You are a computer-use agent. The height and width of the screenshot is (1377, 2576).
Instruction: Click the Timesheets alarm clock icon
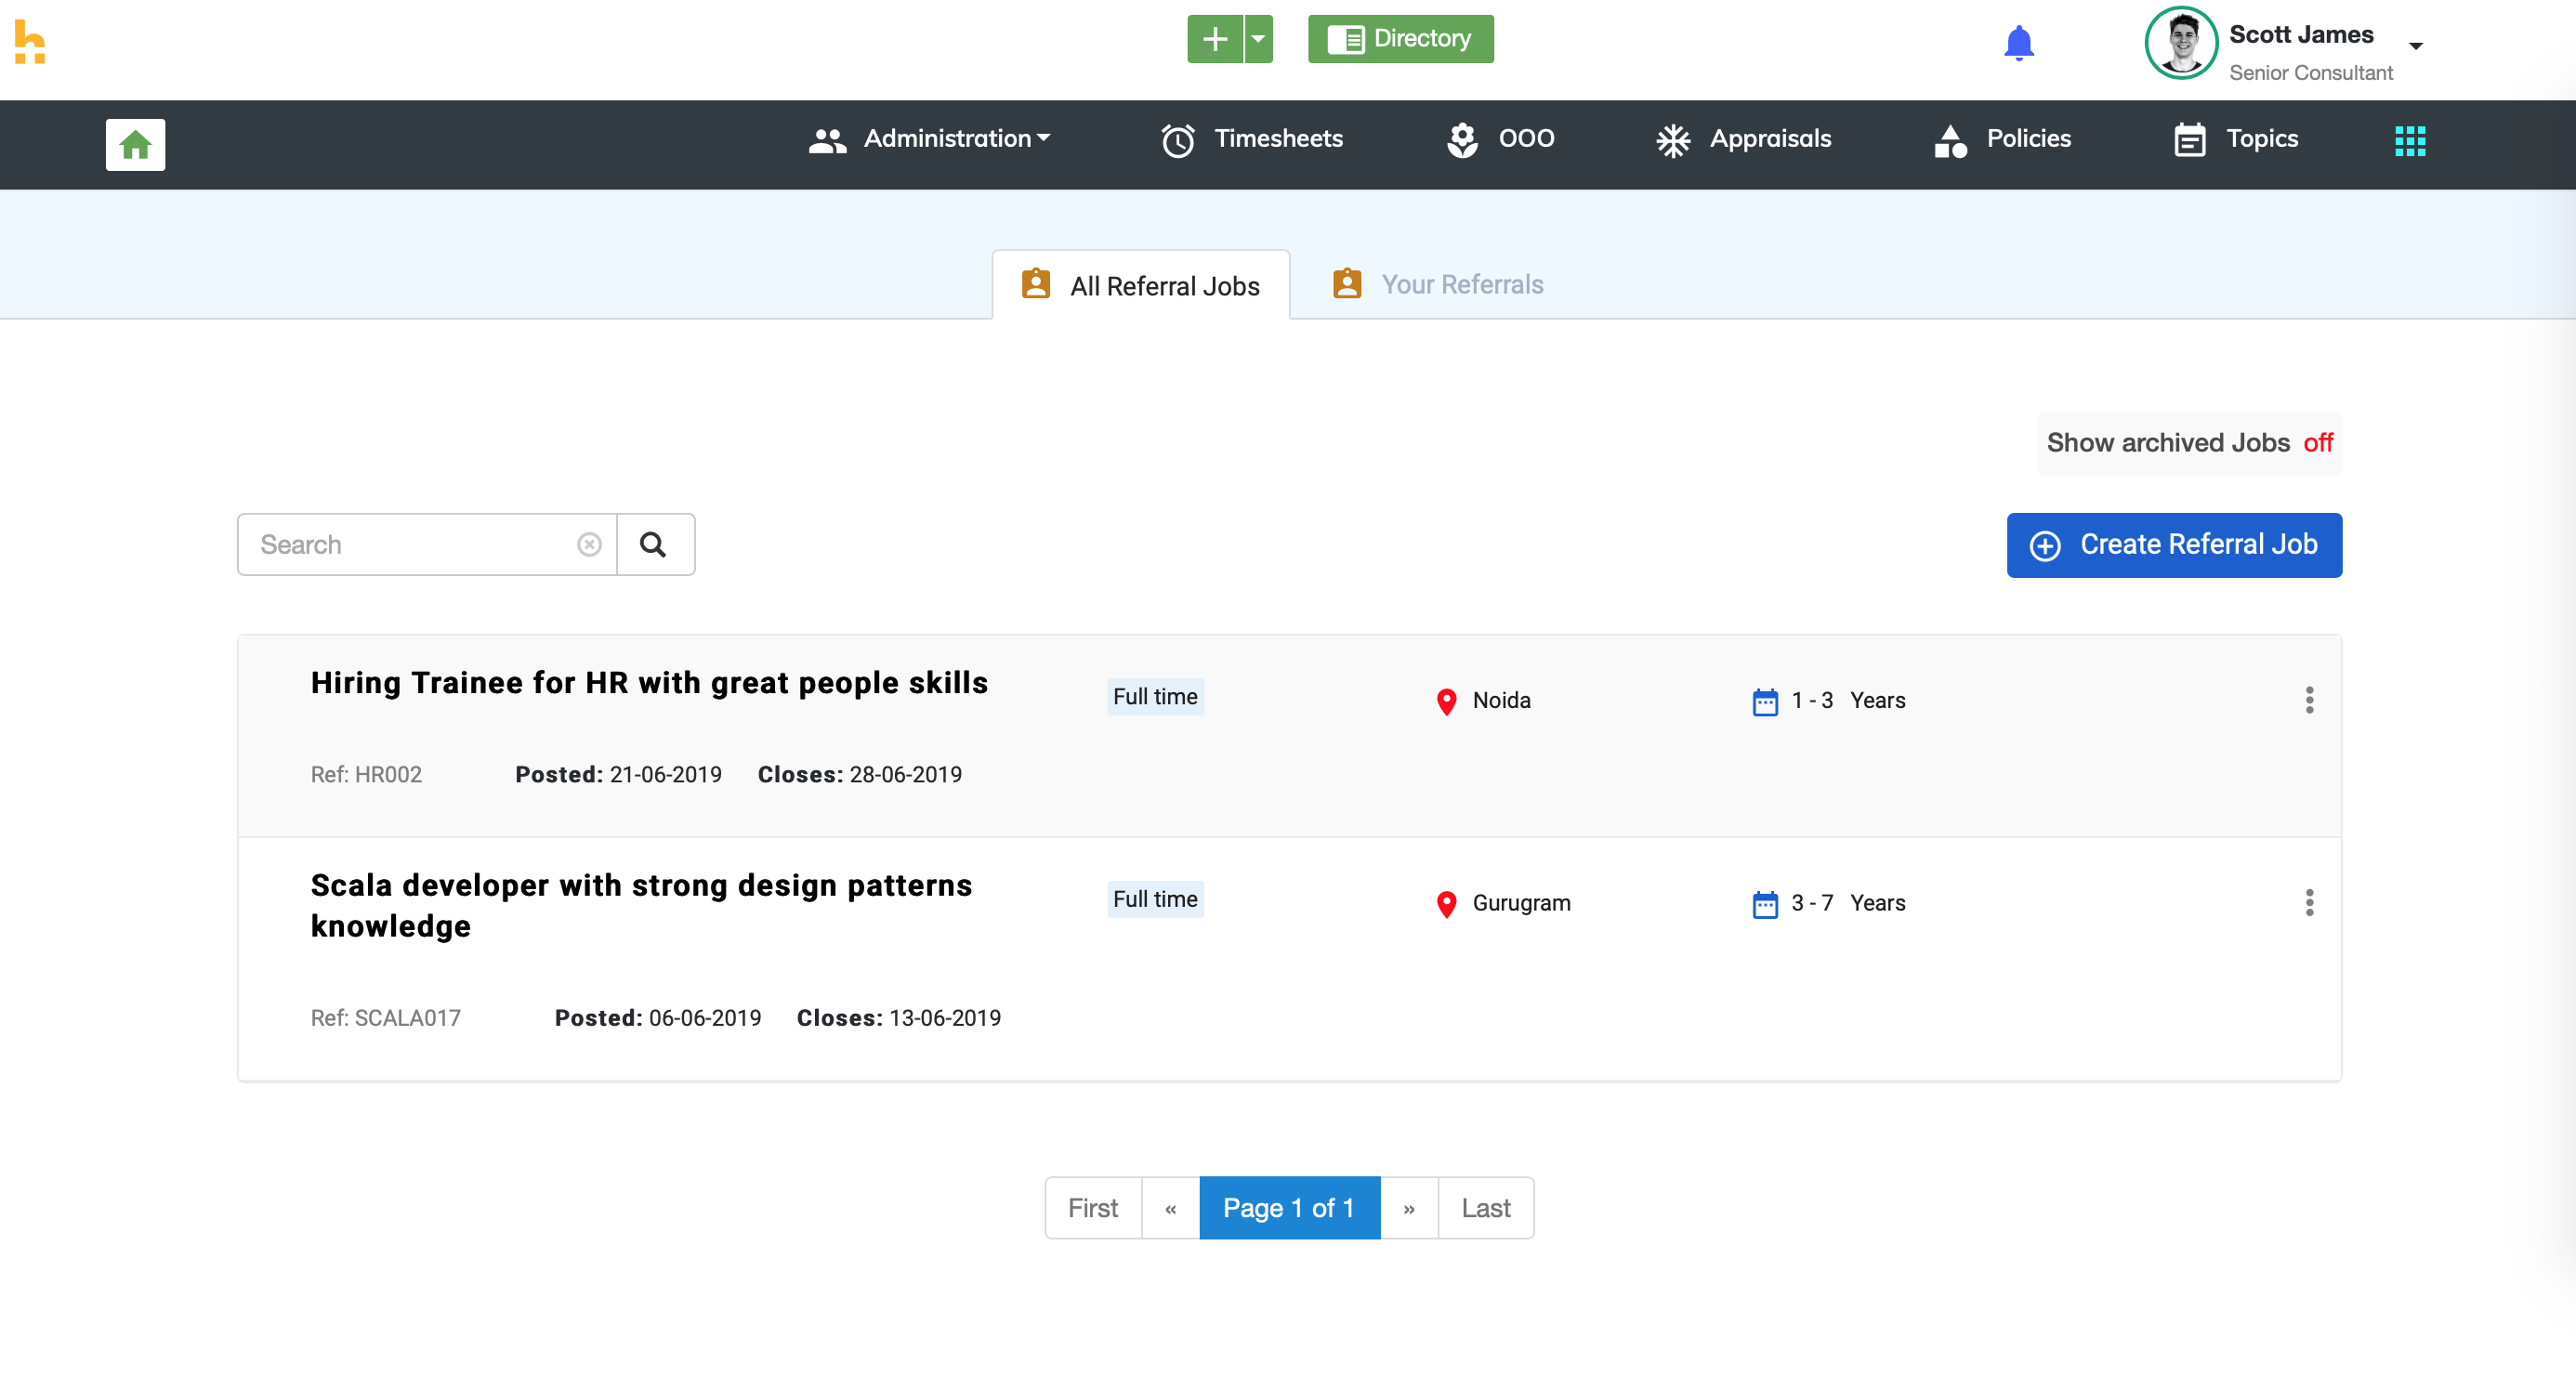pos(1177,140)
